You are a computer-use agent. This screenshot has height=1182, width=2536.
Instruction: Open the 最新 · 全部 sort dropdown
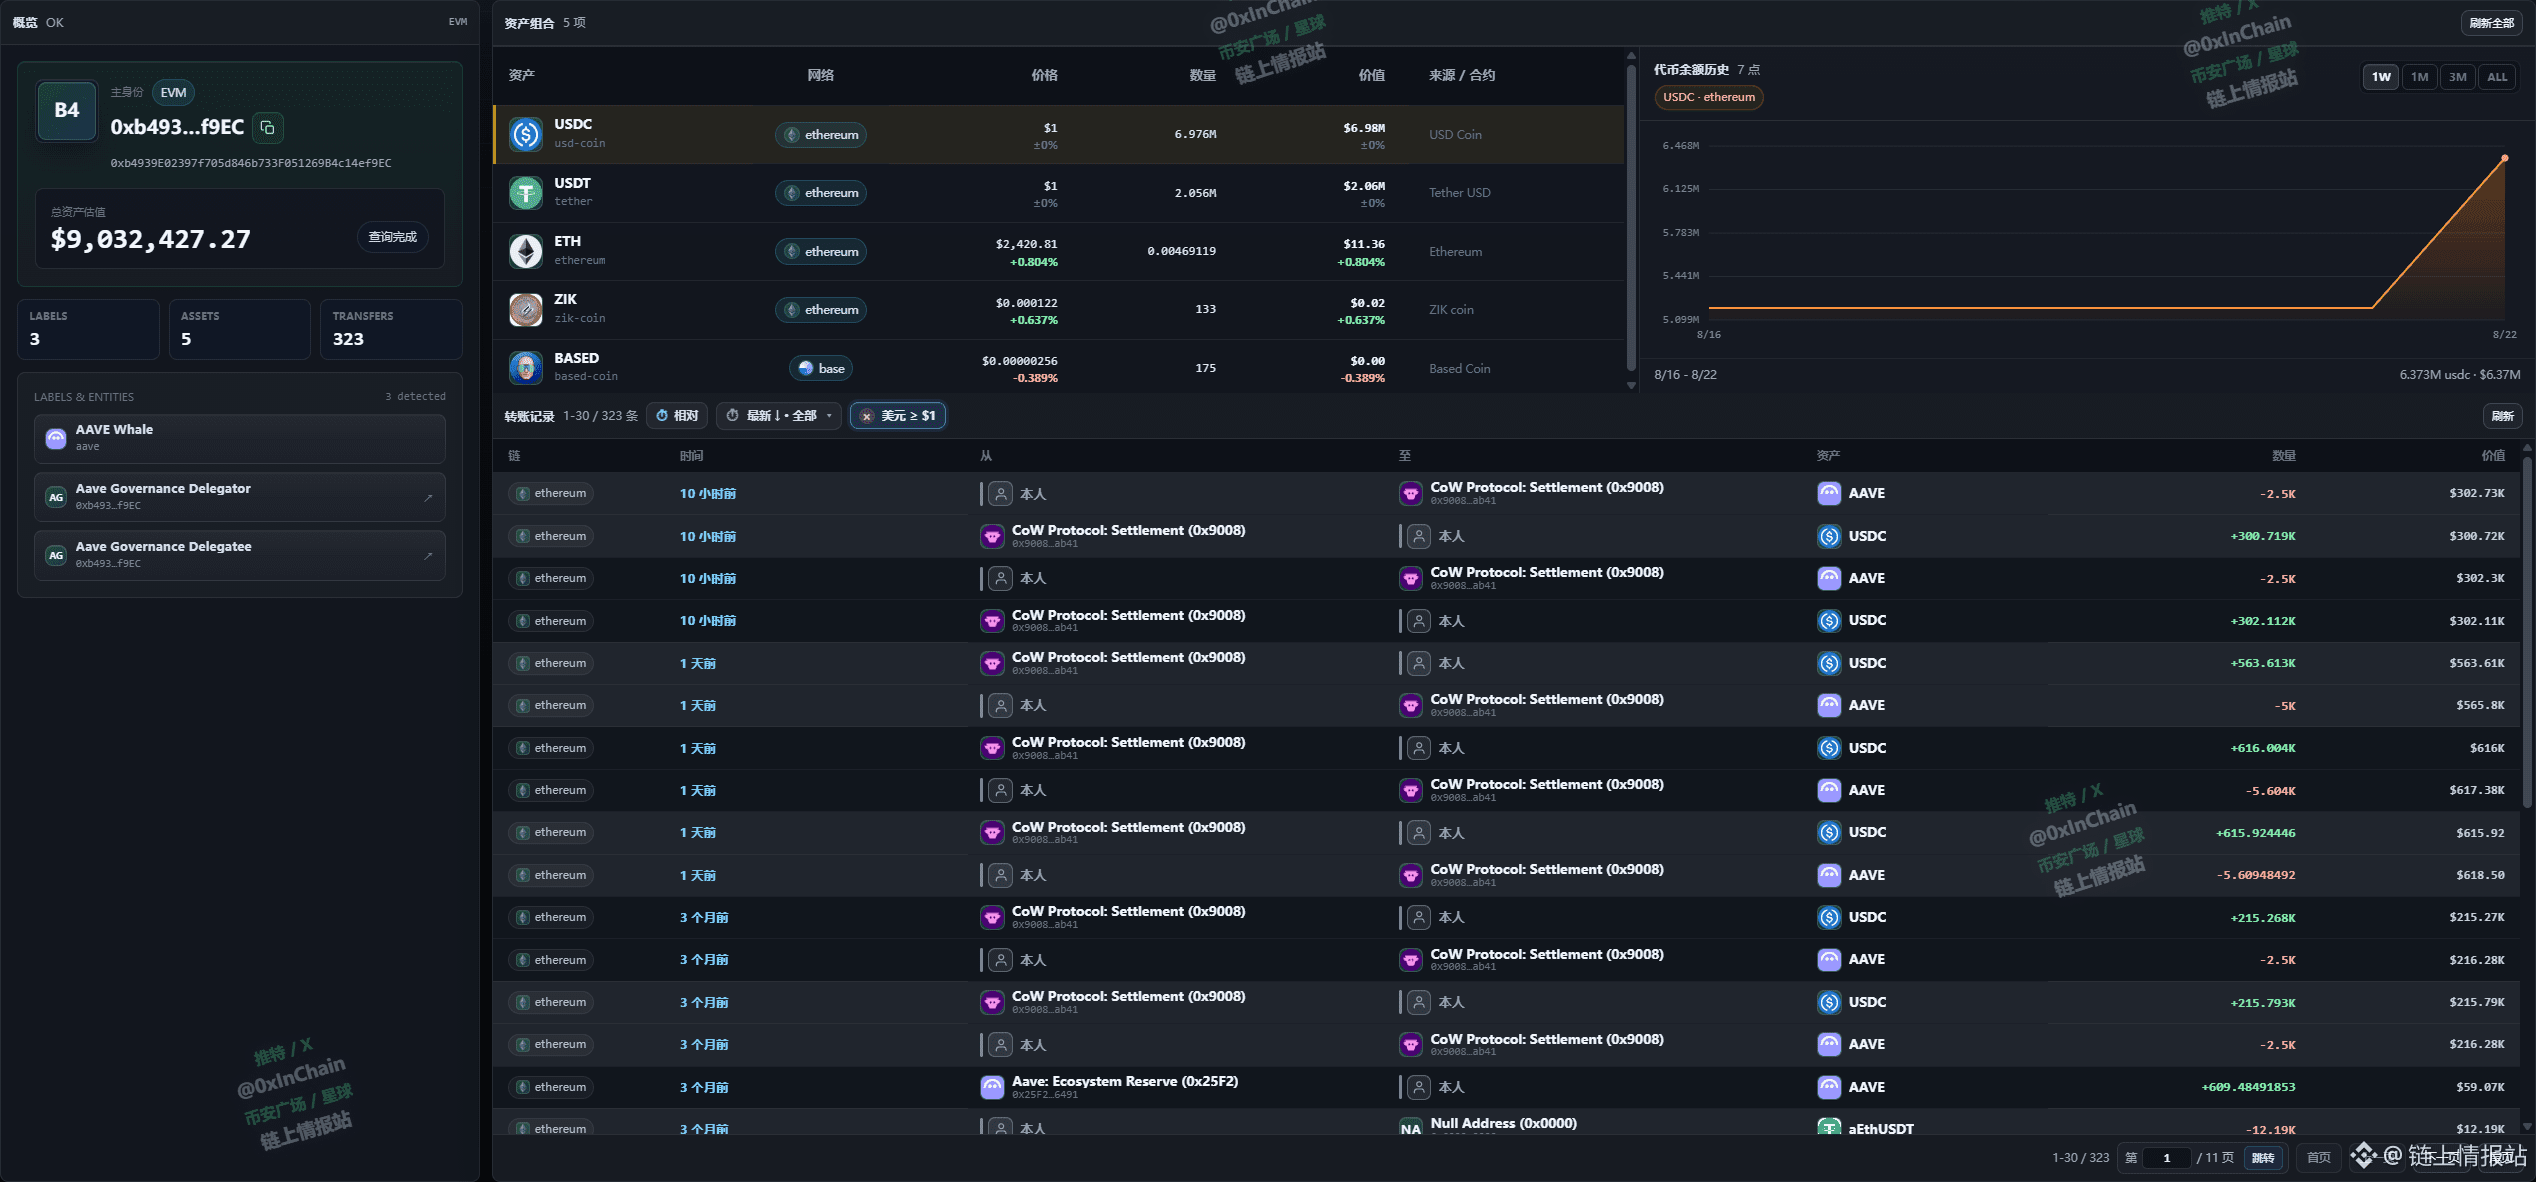click(x=779, y=416)
